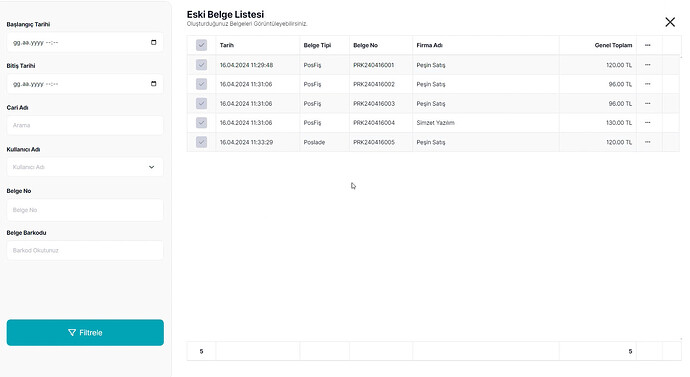Open the more options menu for PRK240416003
The width and height of the screenshot is (690, 377).
647,103
